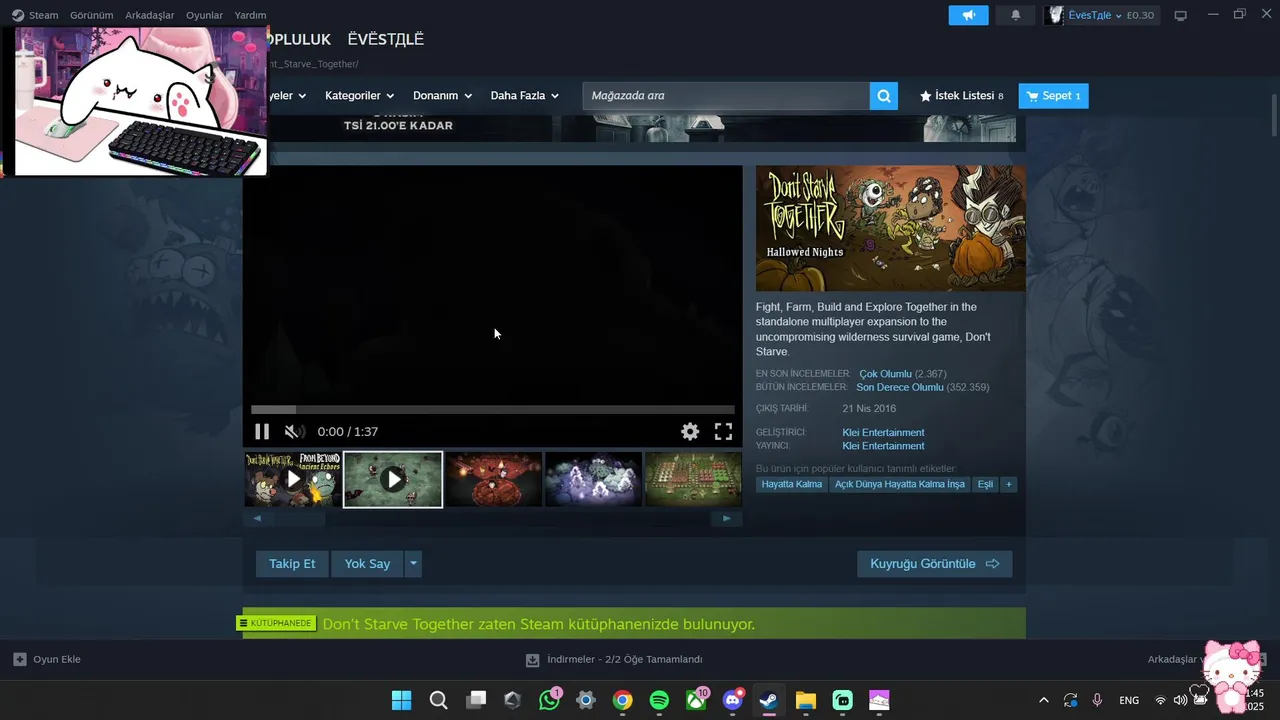
Task: Select the Hayatta Kalma tag
Action: (x=792, y=484)
